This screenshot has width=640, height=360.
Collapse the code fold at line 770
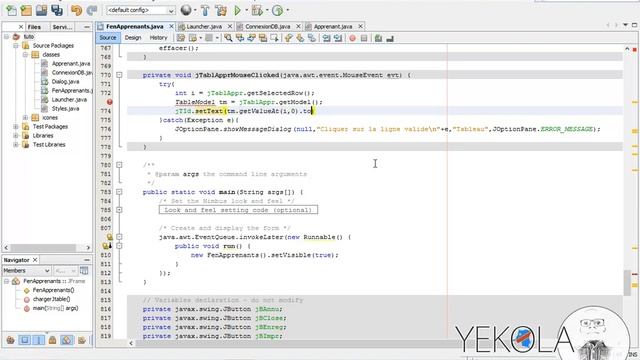pyautogui.click(x=119, y=75)
